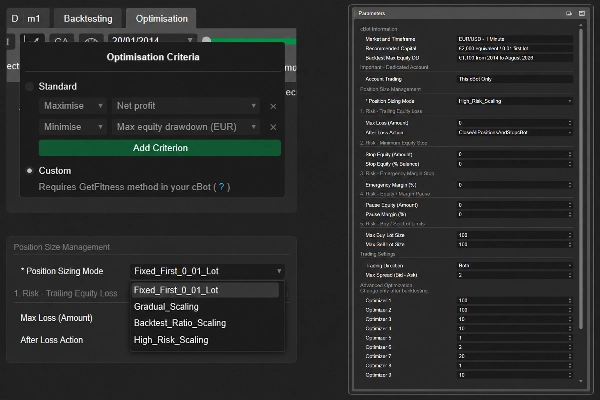Click the Add Criterion button
The image size is (600, 400).
(x=160, y=148)
